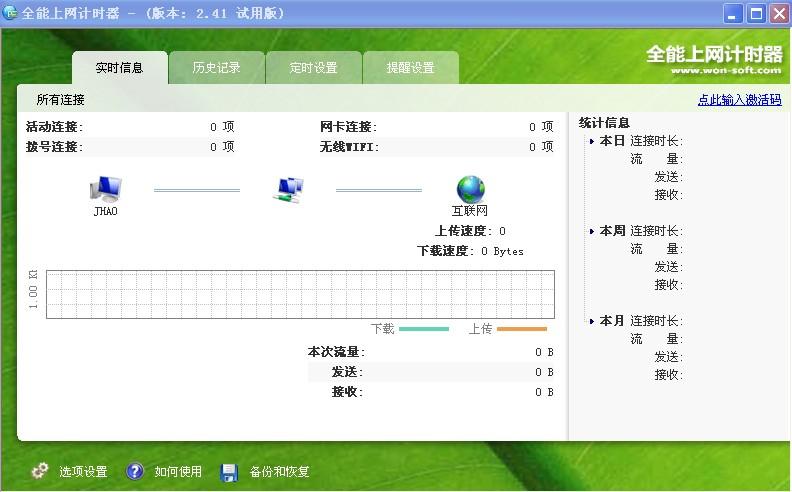The height and width of the screenshot is (492, 792).
Task: Open 选项设置 gear icon
Action: coord(40,471)
